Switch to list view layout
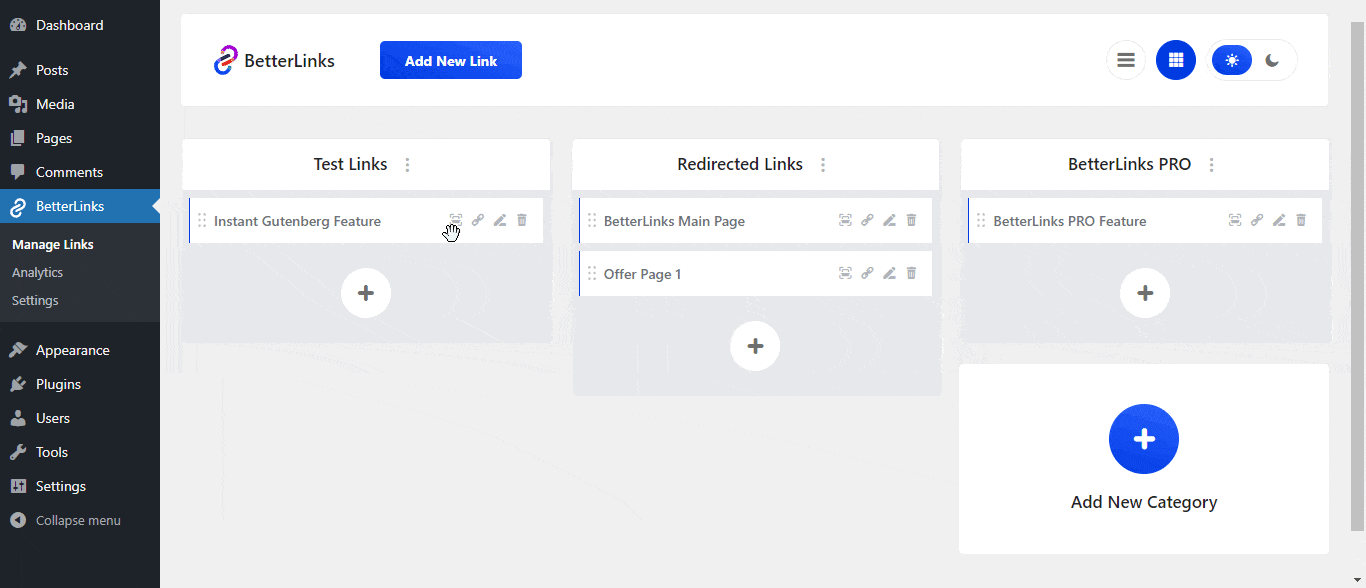The image size is (1366, 588). pos(1126,60)
